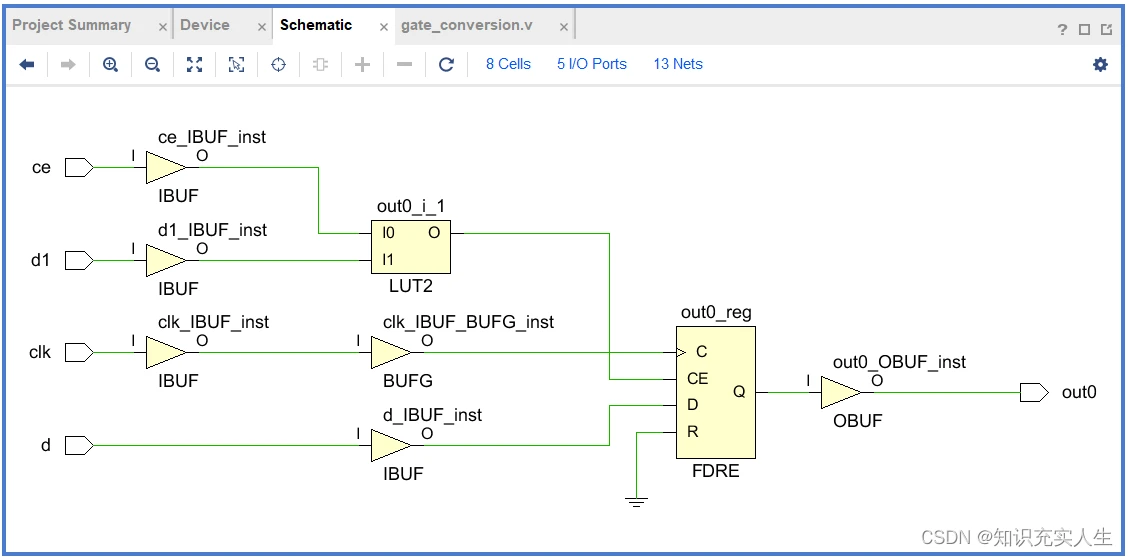The image size is (1128, 557).
Task: Open schematic settings gear
Action: click(1100, 64)
